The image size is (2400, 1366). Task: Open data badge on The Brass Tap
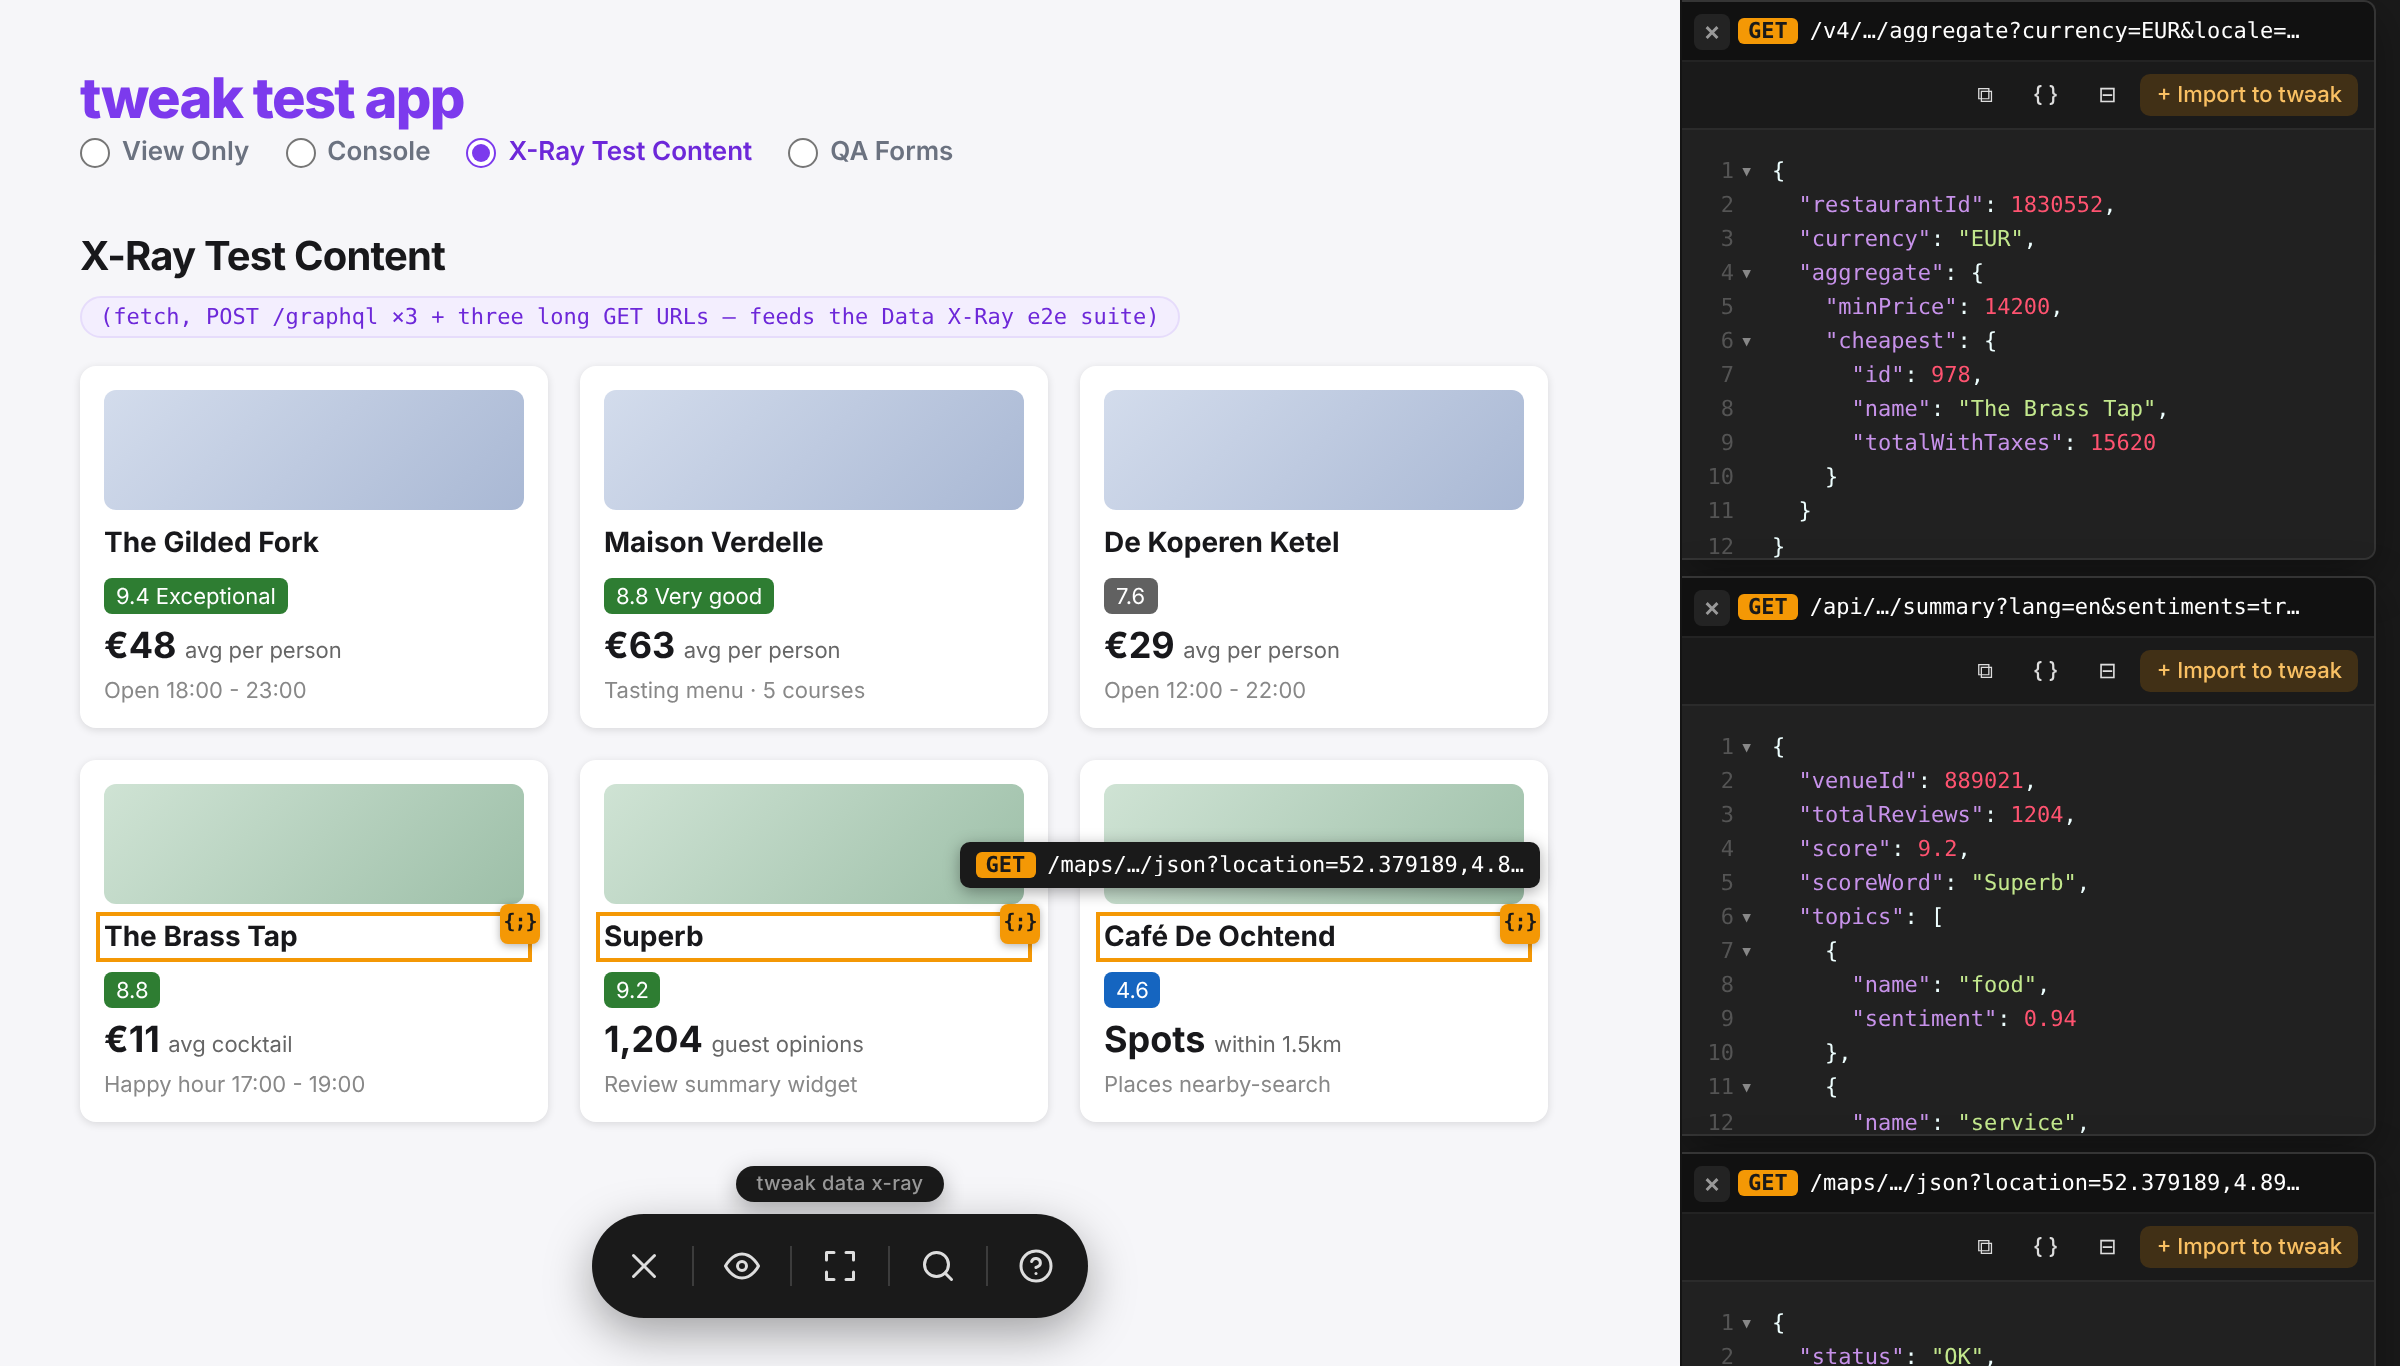[x=520, y=922]
